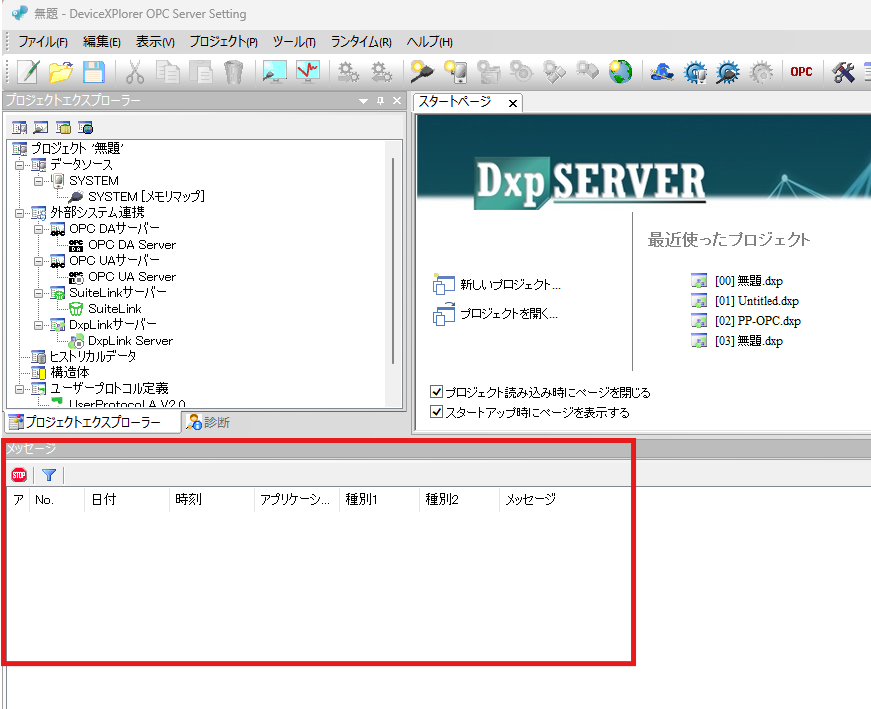Click the wrench and screwdriver tools icon

[843, 71]
